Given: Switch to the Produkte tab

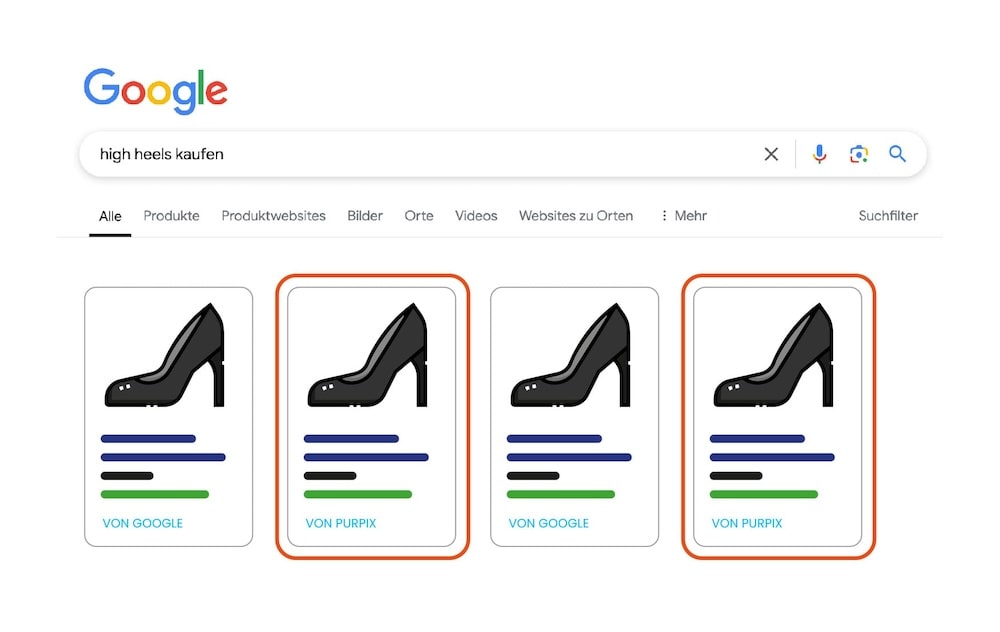Looking at the screenshot, I should tap(171, 216).
